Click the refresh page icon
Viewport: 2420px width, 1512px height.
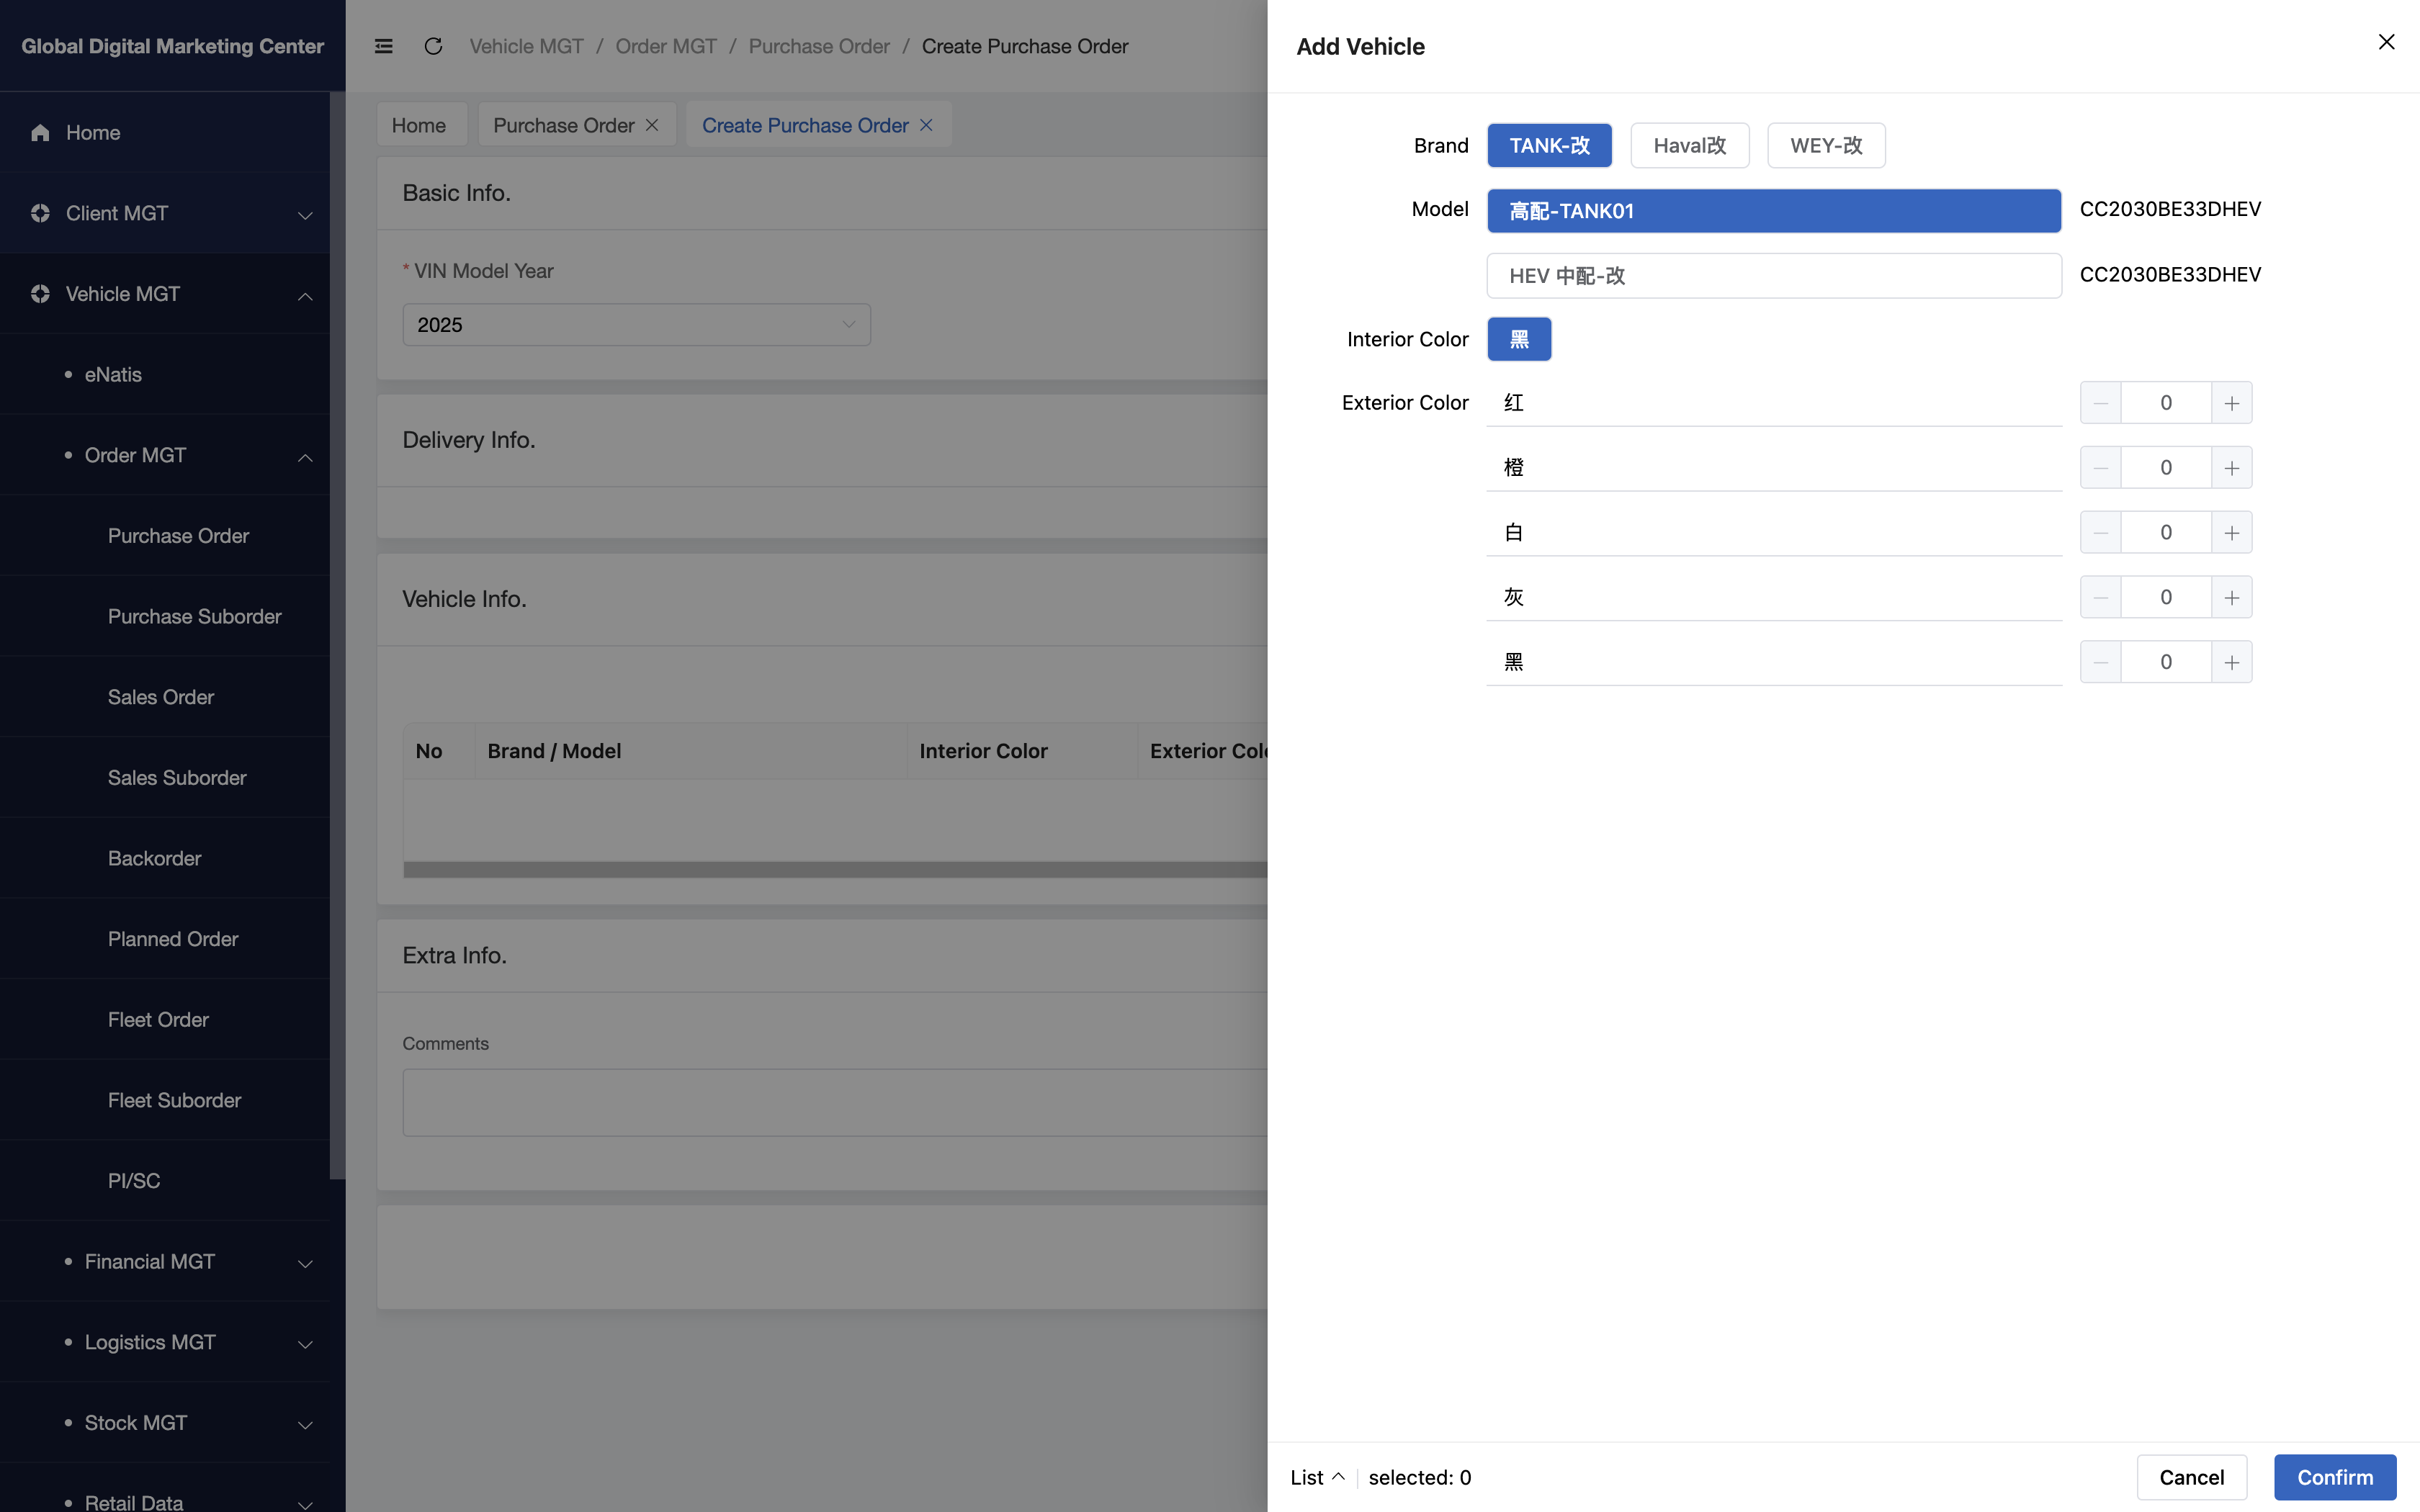point(433,46)
